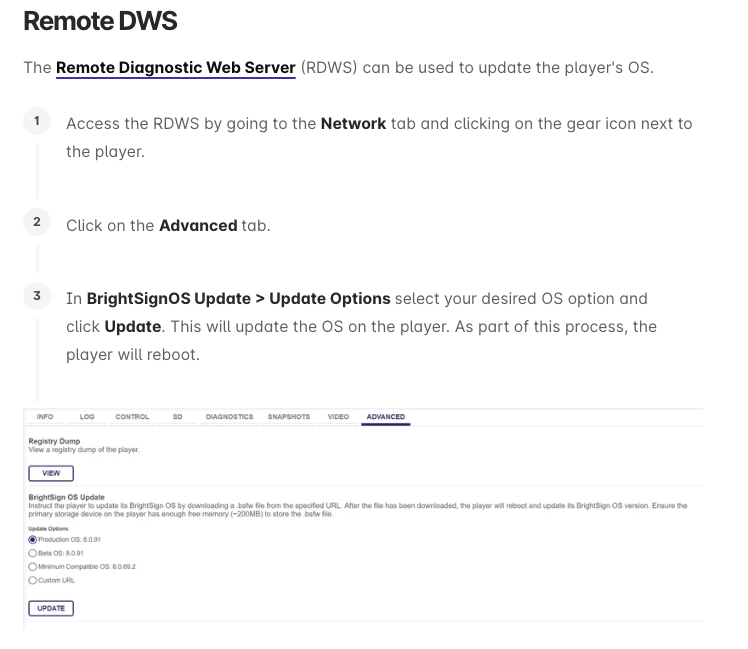Image resolution: width=748 pixels, height=649 pixels.
Task: Click the UPDATE button
Action: point(51,608)
